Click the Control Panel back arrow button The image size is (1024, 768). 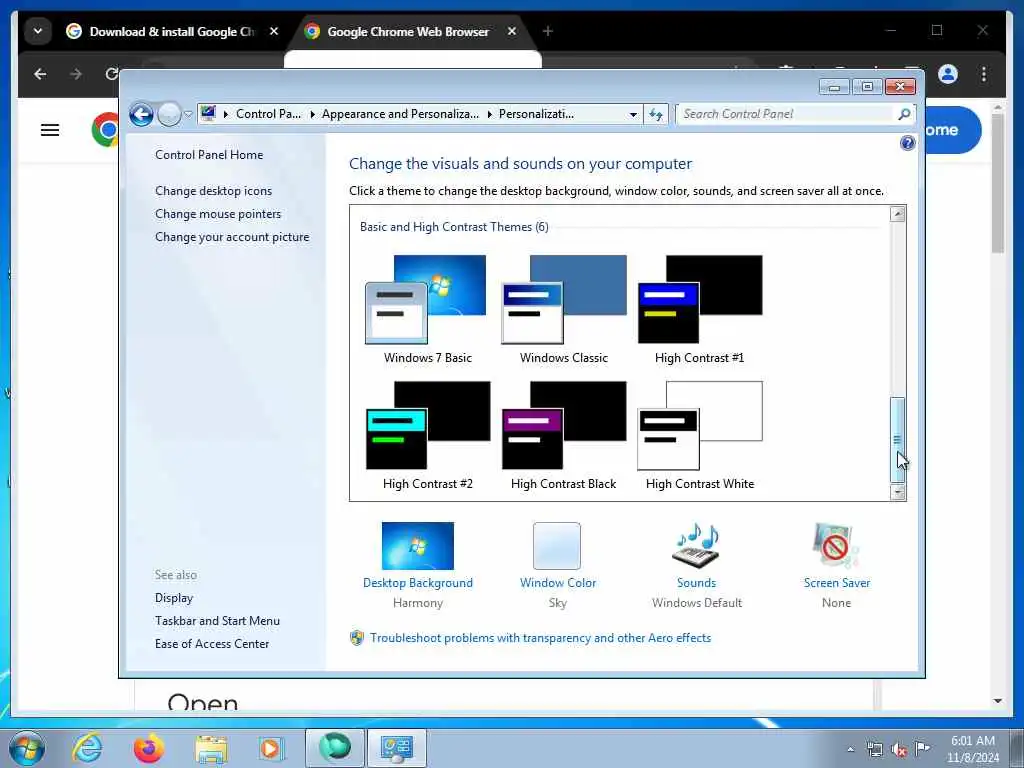[x=141, y=114]
